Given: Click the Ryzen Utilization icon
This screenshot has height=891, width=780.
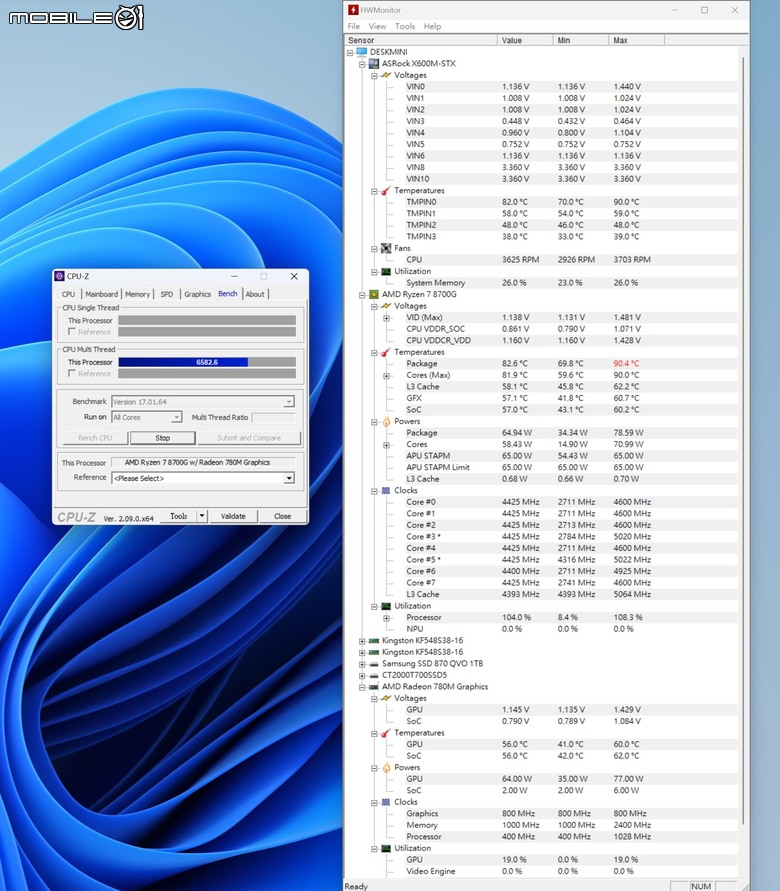Looking at the screenshot, I should [386, 606].
